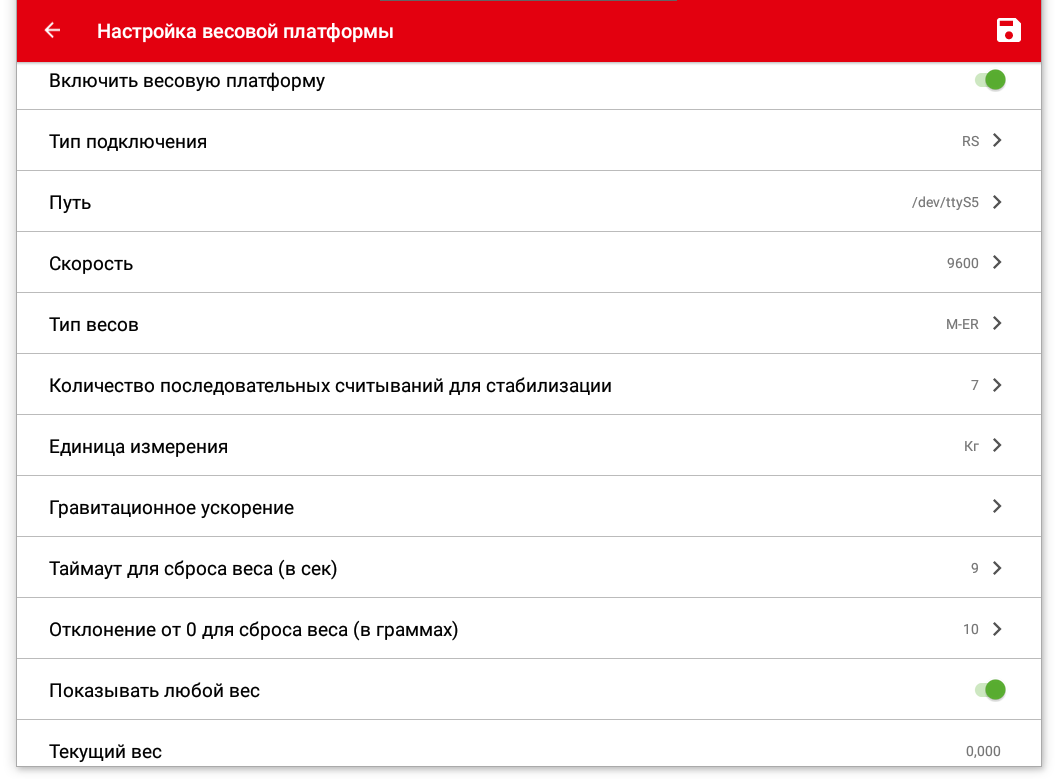Open the chevron for deviation from 0
The width and height of the screenshot is (1058, 779).
tap(996, 629)
